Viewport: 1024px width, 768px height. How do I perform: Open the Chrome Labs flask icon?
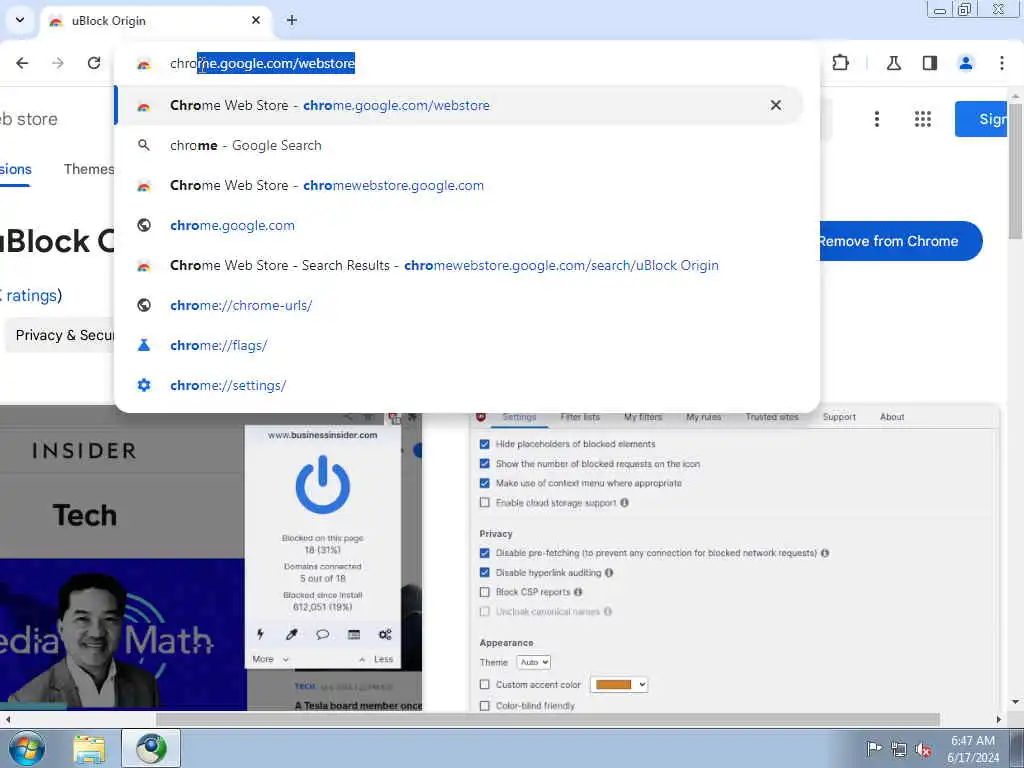coord(893,63)
